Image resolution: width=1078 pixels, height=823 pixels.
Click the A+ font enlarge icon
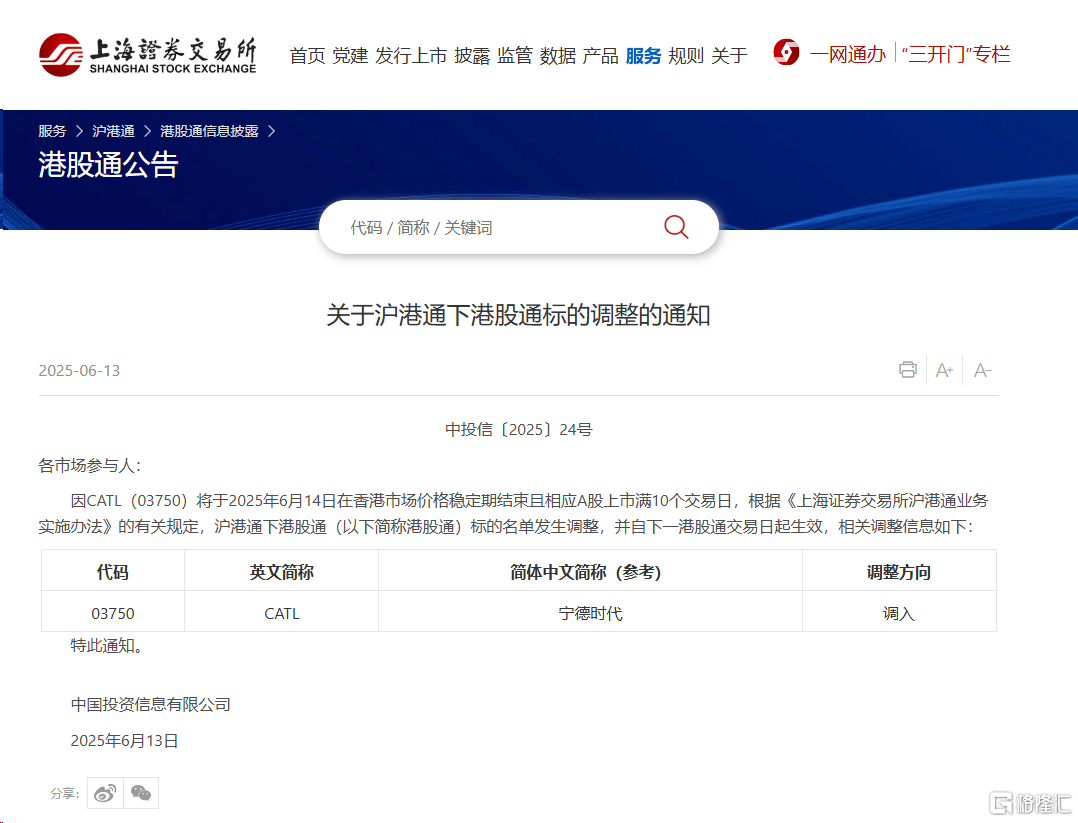pyautogui.click(x=944, y=370)
